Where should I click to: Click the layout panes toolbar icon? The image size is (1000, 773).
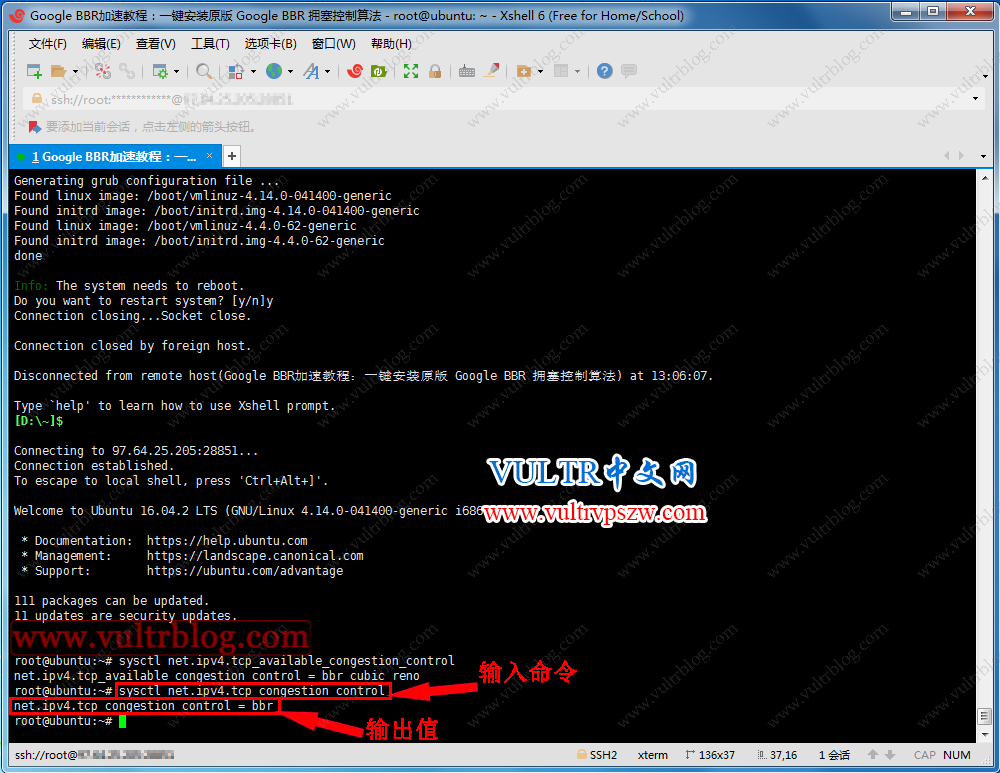tap(561, 71)
